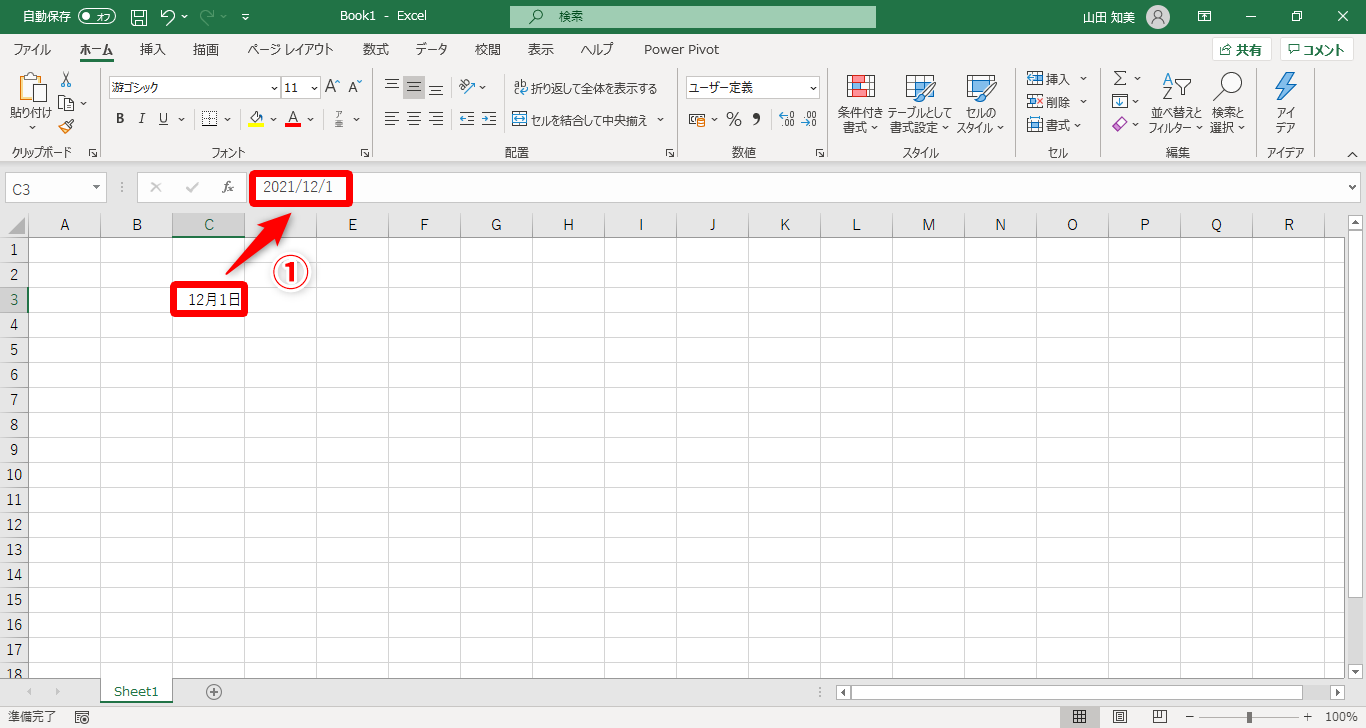Add a new sheet with plus icon

coord(214,691)
